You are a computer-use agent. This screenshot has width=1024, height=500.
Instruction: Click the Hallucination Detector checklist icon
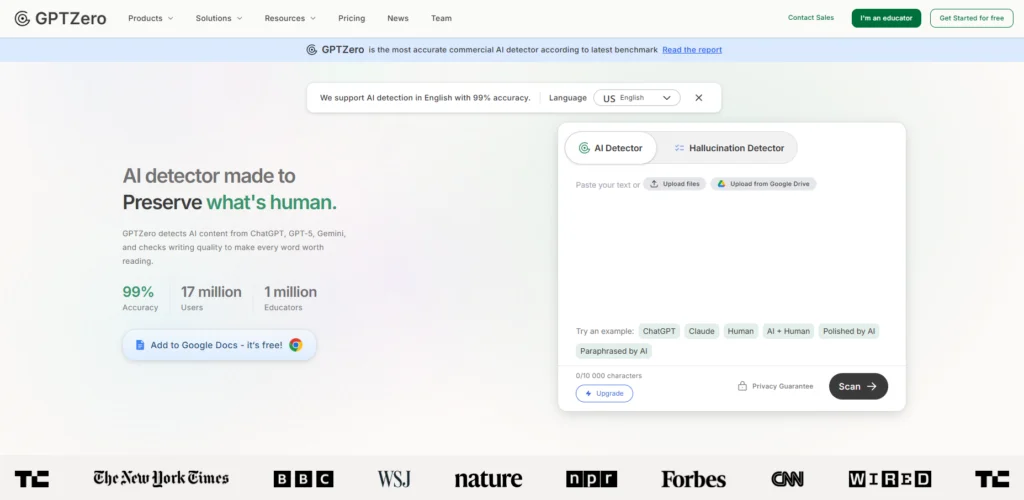click(679, 148)
